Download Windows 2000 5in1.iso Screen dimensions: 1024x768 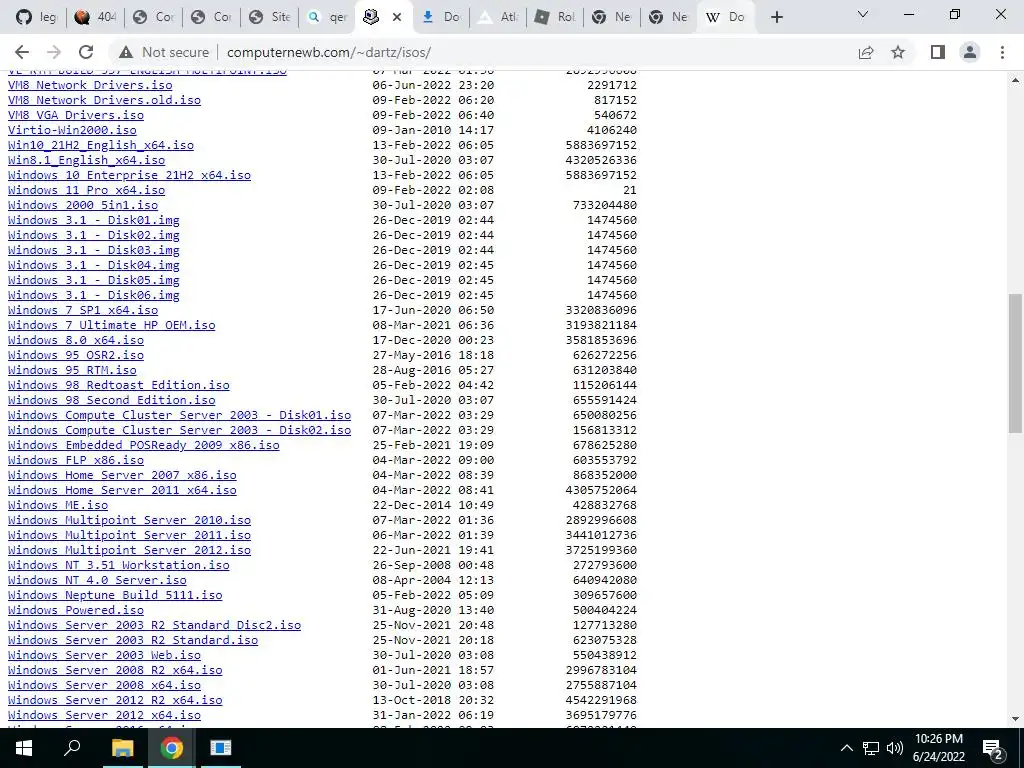pos(83,205)
